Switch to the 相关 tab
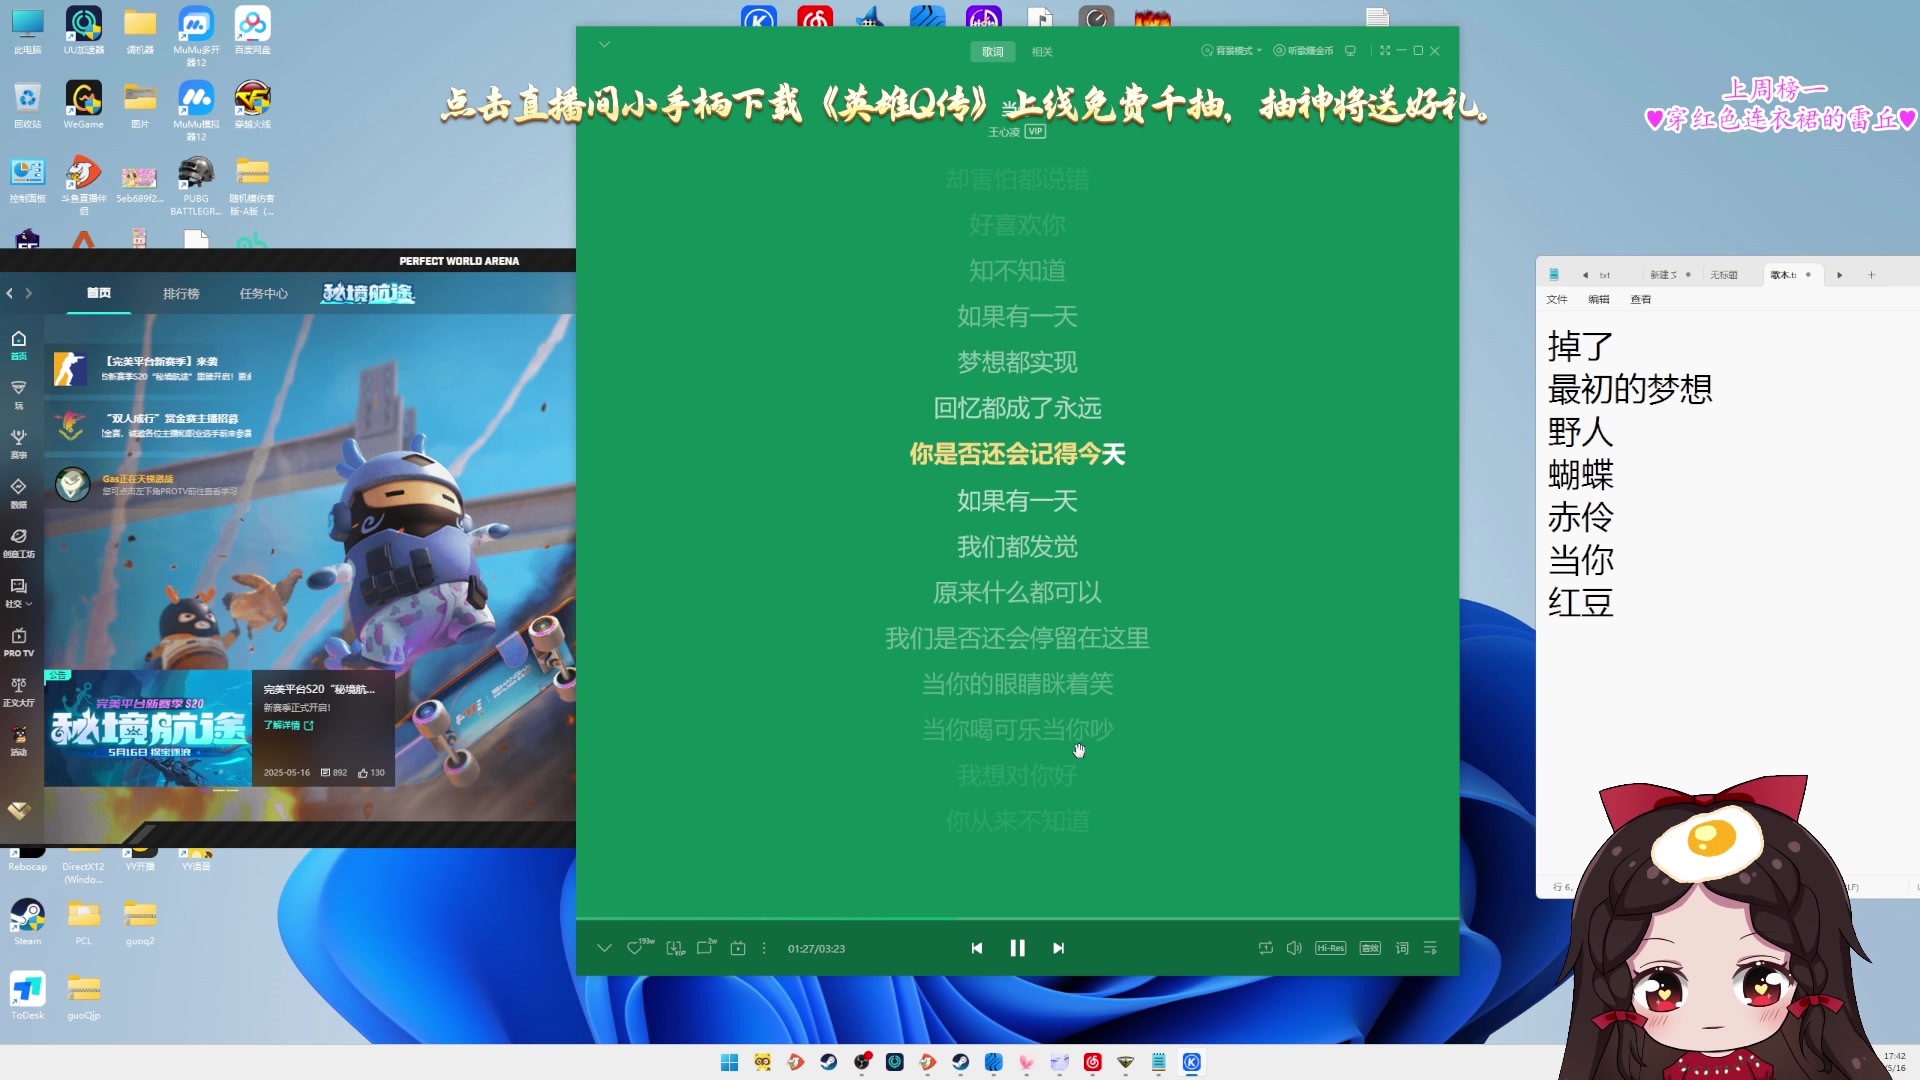This screenshot has width=1920, height=1080. click(x=1042, y=51)
